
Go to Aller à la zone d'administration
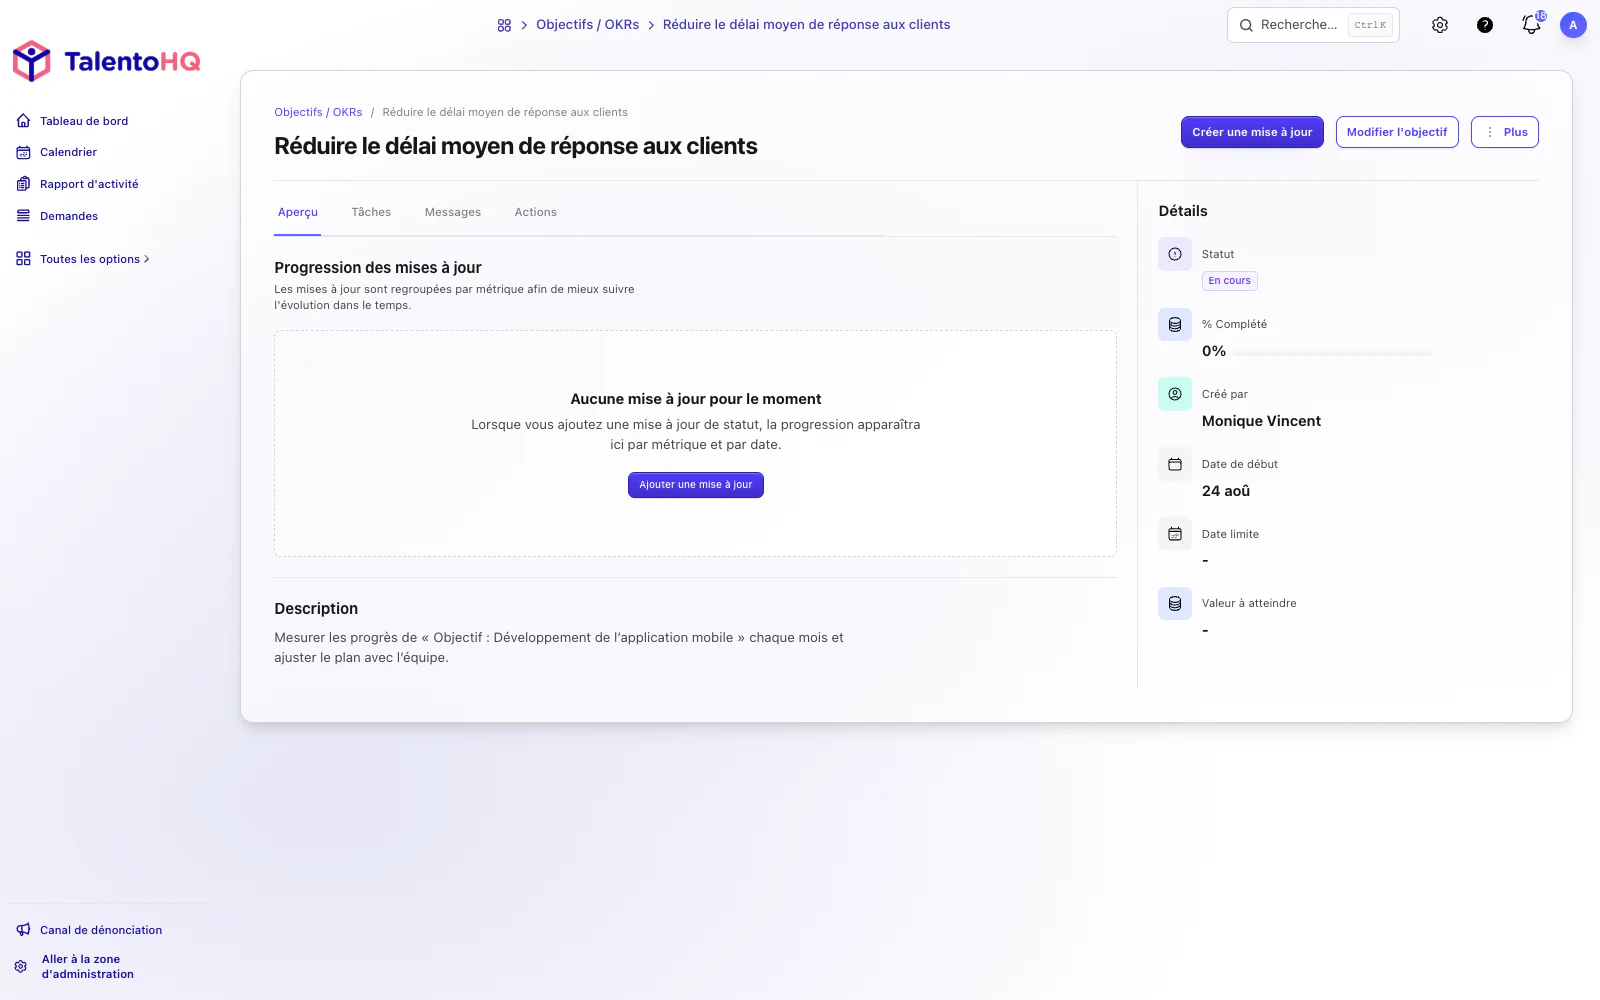[x=88, y=967]
